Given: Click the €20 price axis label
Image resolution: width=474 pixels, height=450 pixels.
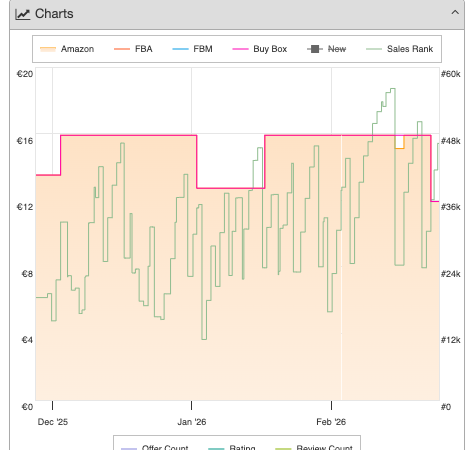Looking at the screenshot, I should tap(25, 74).
